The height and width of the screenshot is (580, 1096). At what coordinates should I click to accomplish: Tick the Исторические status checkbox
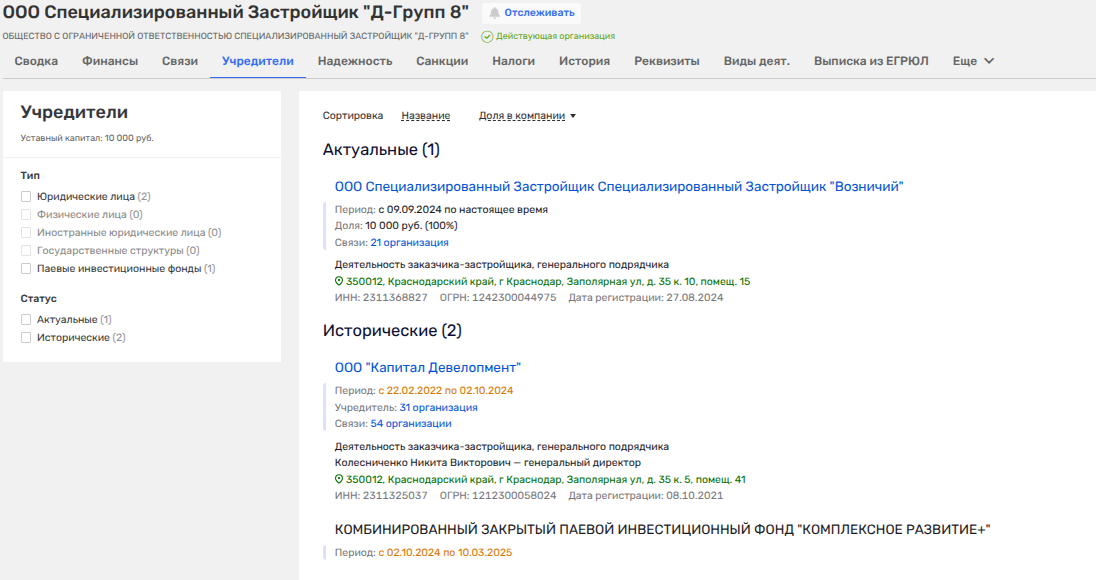26,338
